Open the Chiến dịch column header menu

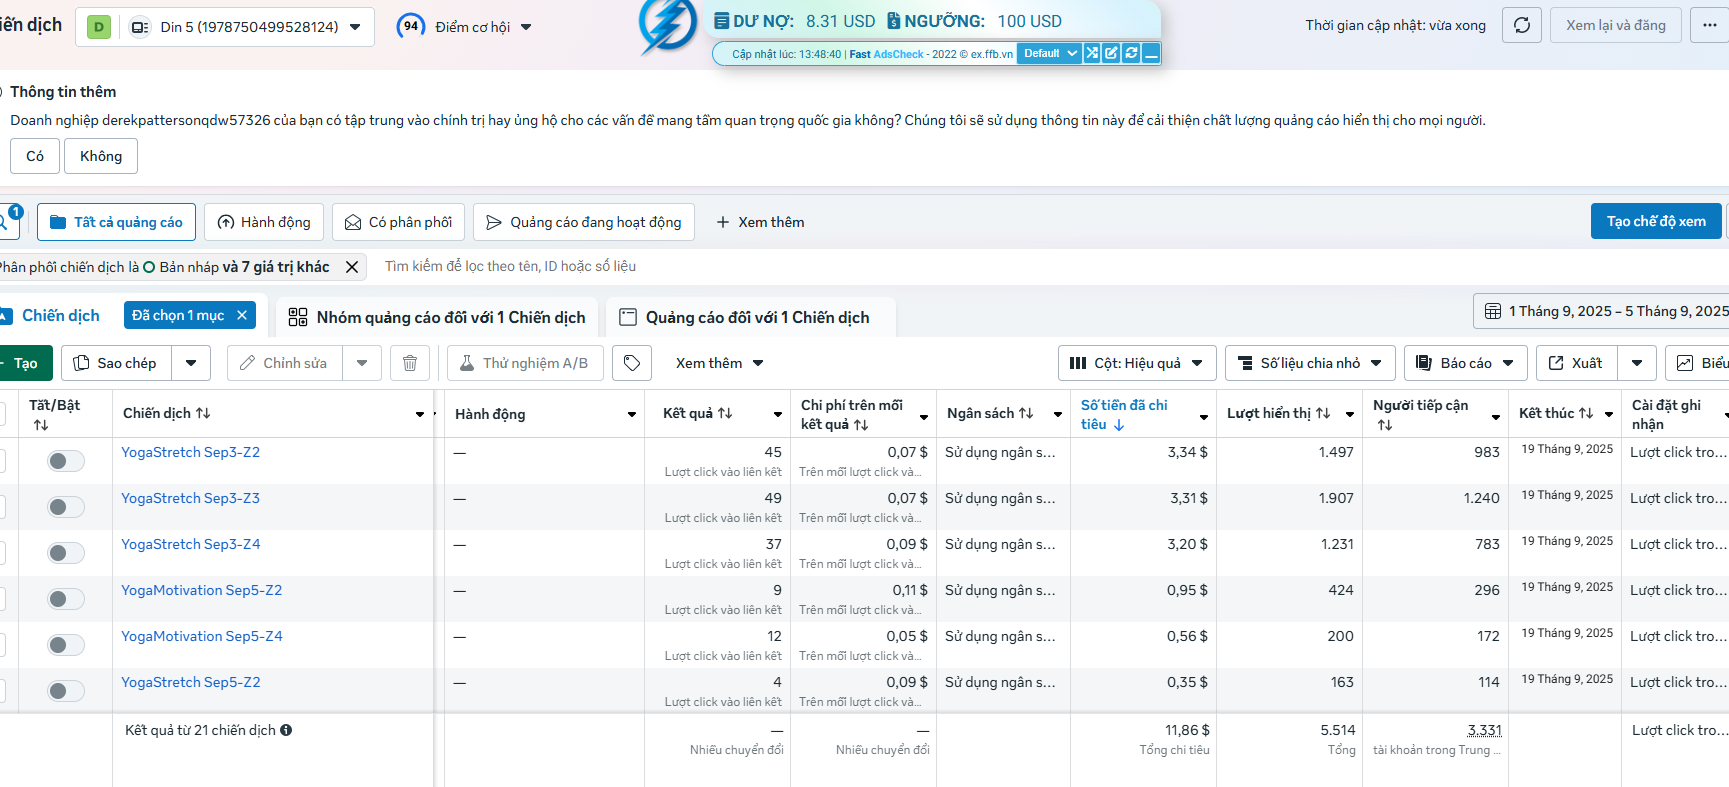420,414
